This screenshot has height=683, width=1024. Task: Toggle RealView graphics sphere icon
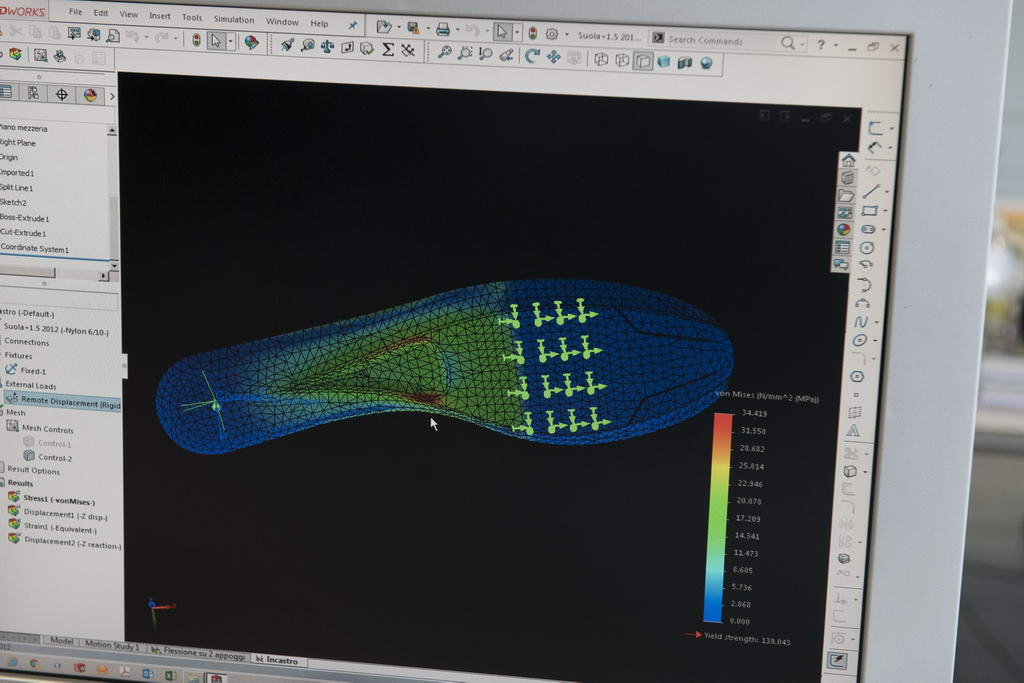click(x=706, y=63)
